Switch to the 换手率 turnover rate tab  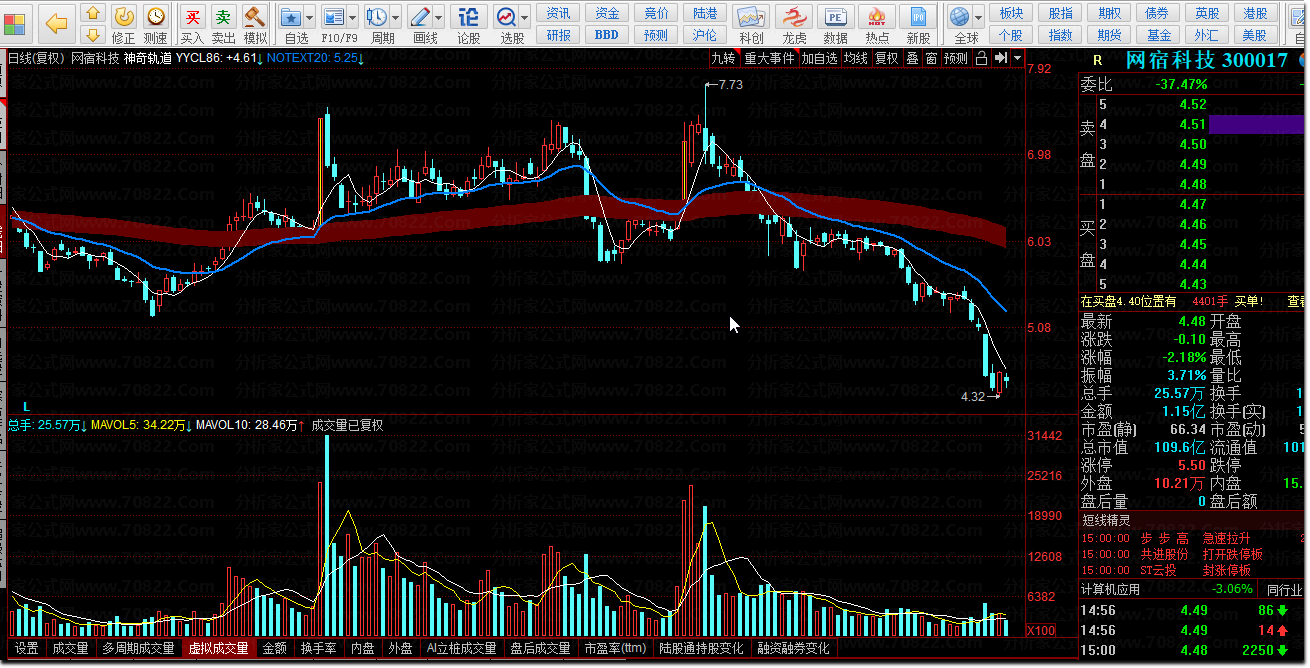click(x=319, y=648)
